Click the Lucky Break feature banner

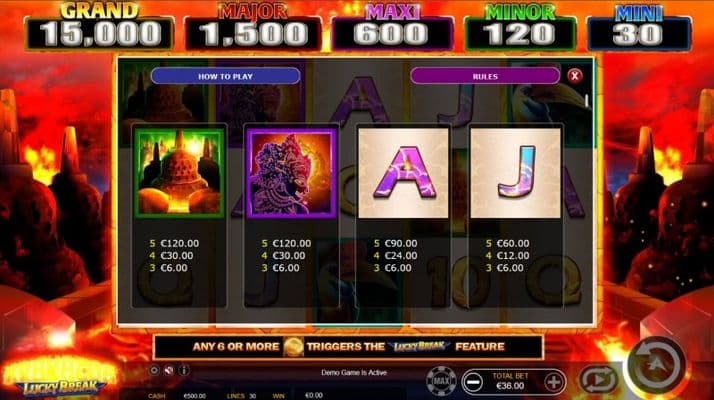click(x=348, y=347)
